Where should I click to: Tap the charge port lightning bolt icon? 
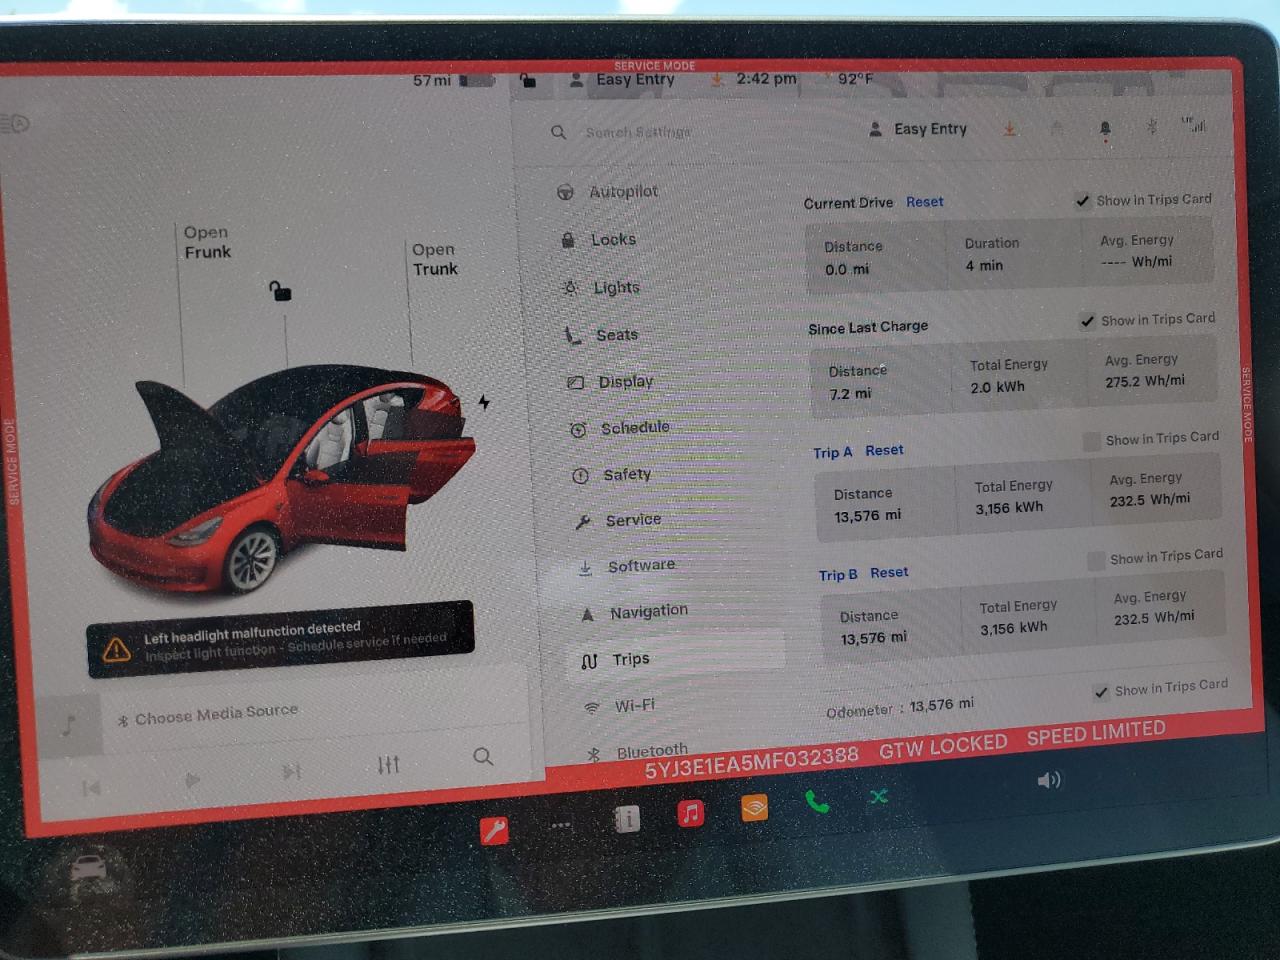[484, 402]
